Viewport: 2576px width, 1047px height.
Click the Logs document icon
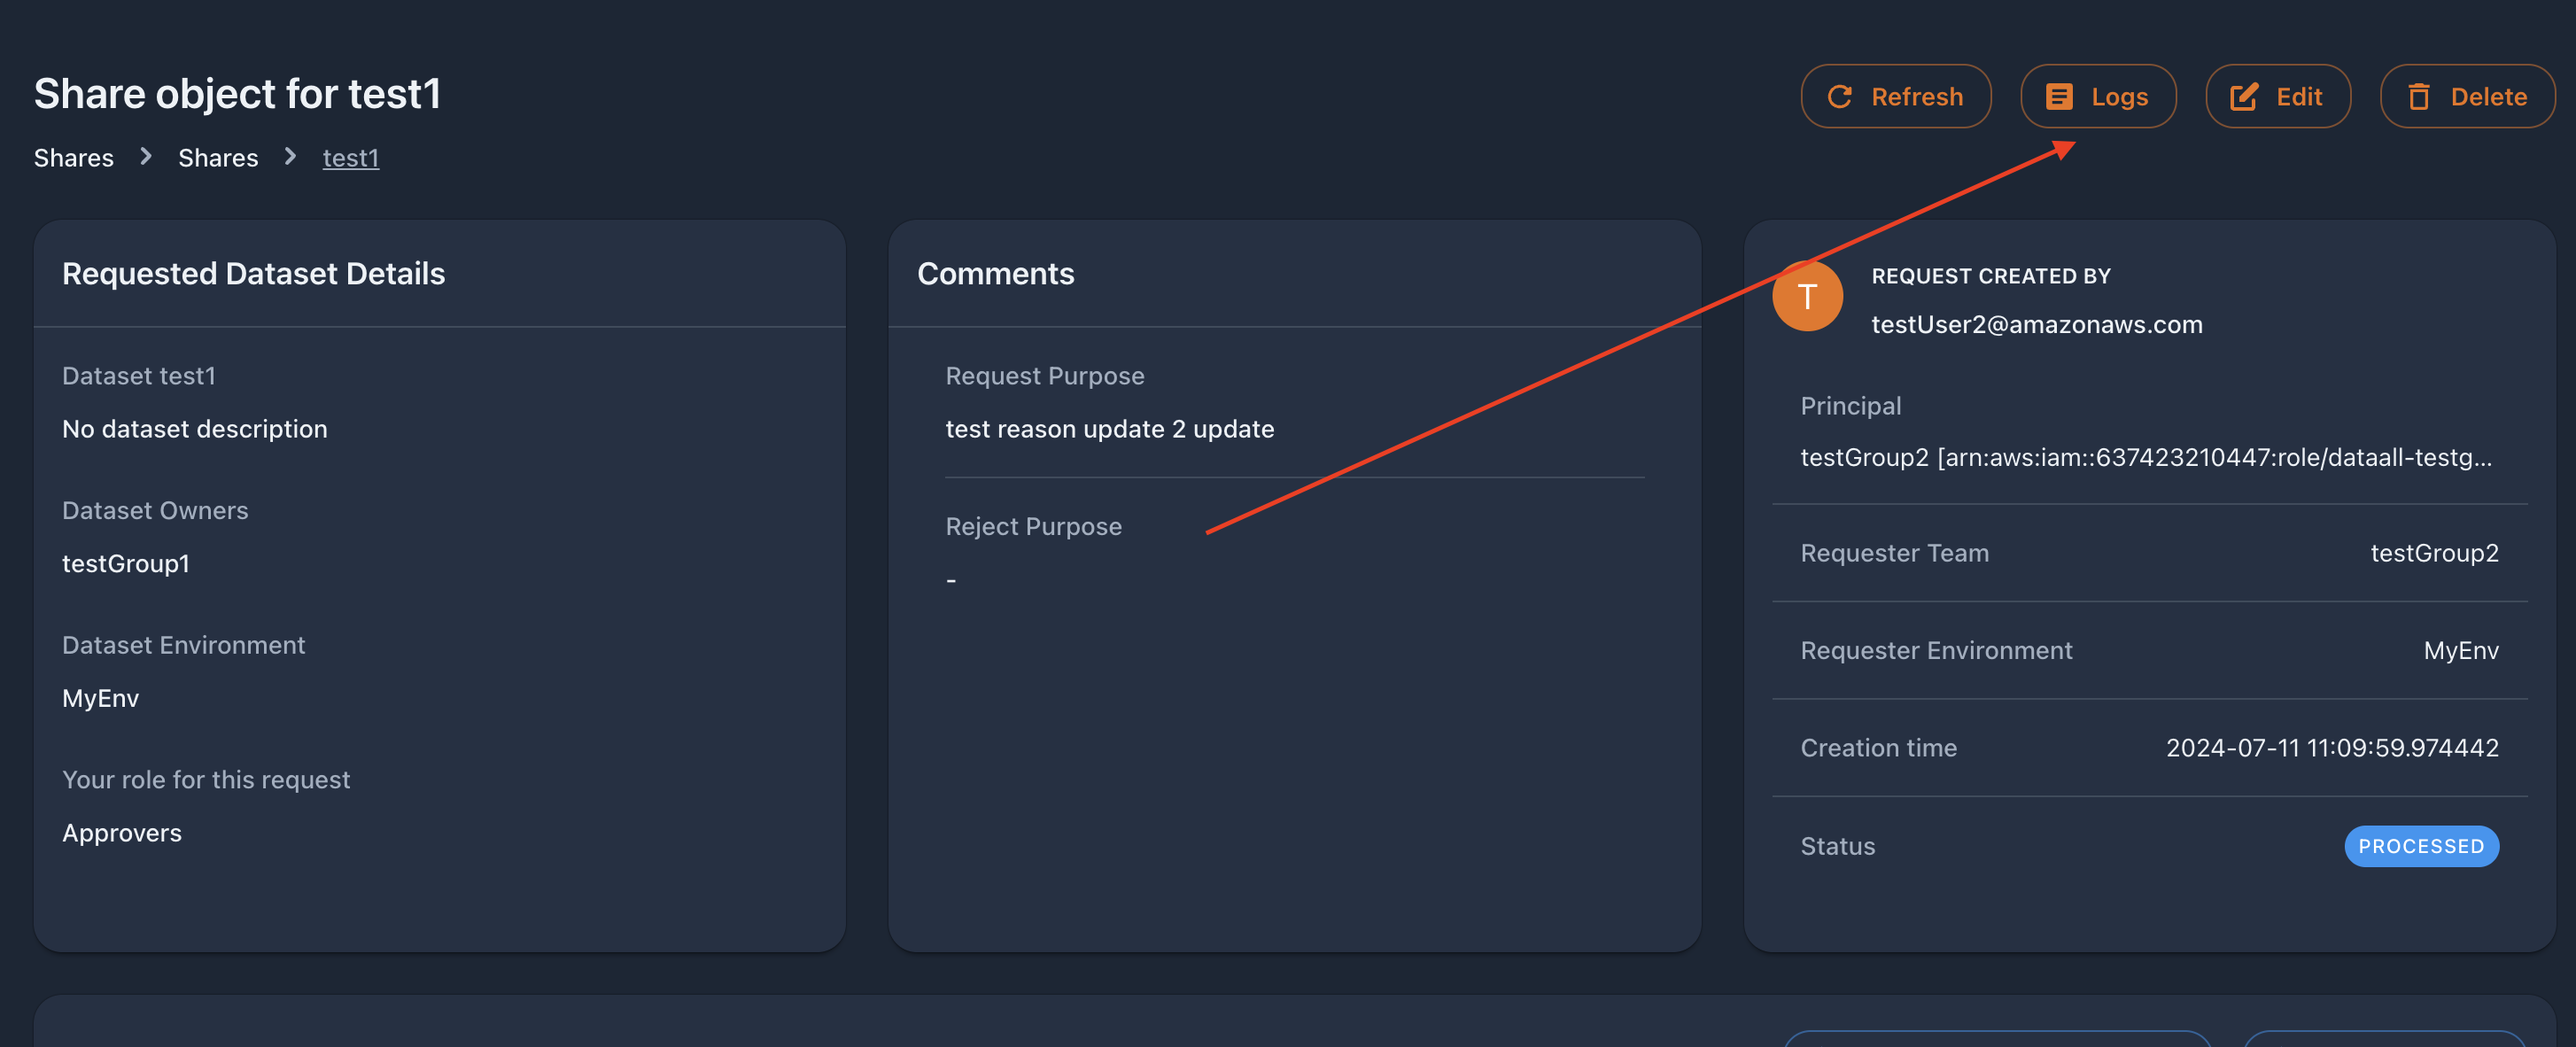point(2059,96)
